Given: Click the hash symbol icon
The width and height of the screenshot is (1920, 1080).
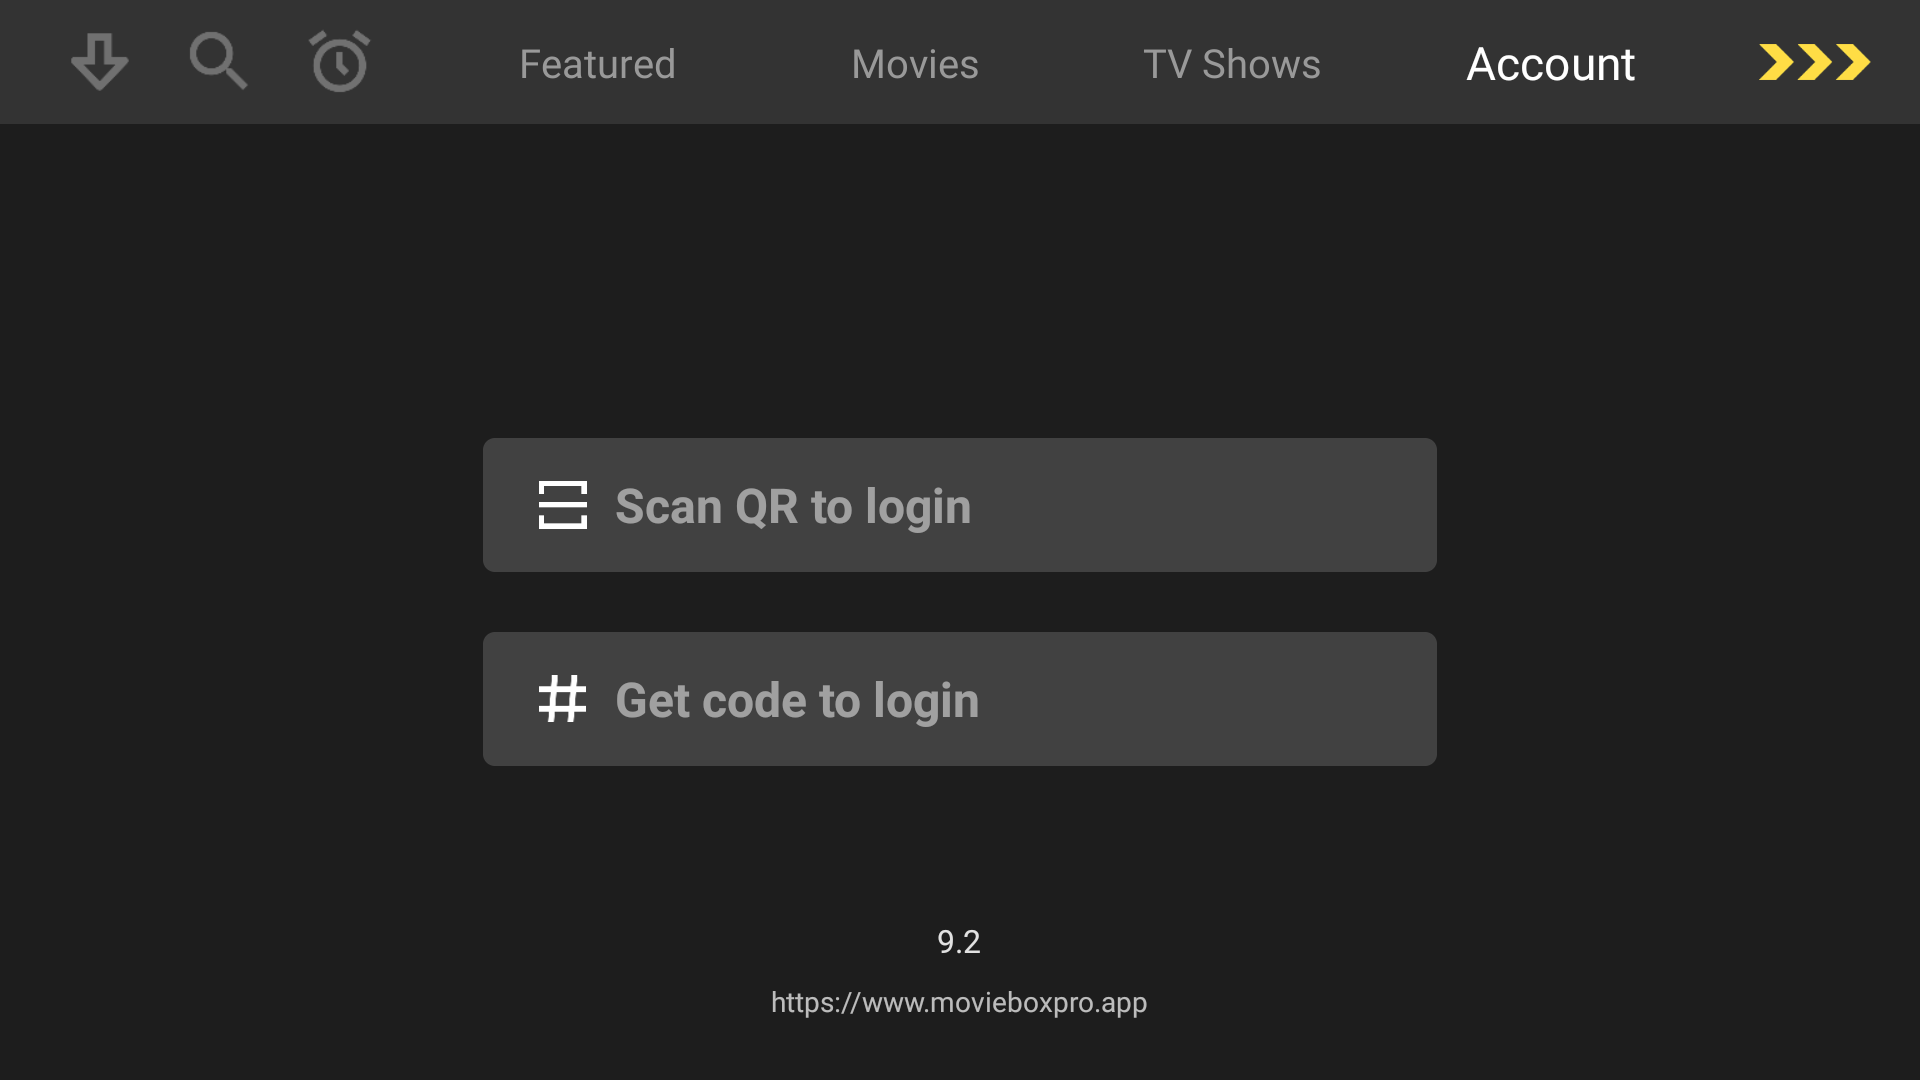Looking at the screenshot, I should point(562,699).
